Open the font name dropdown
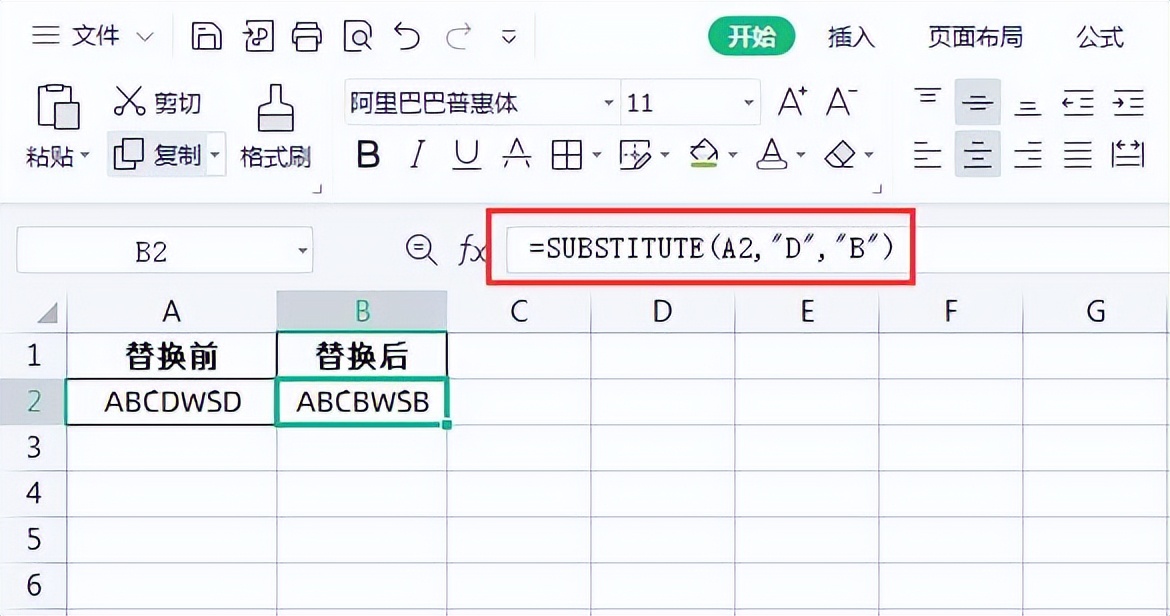The height and width of the screenshot is (616, 1170). tap(608, 102)
